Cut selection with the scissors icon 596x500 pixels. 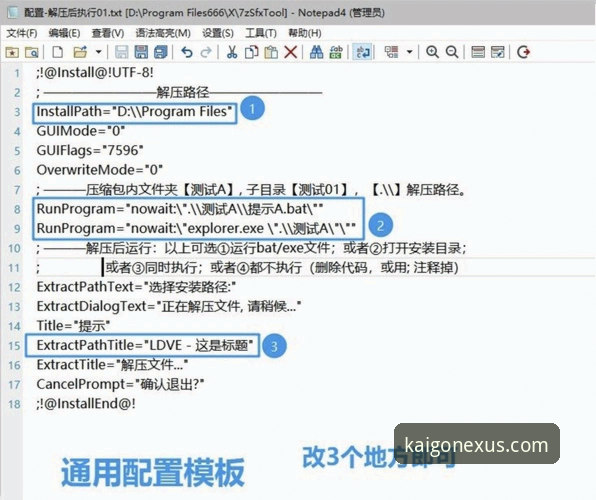coord(232,52)
